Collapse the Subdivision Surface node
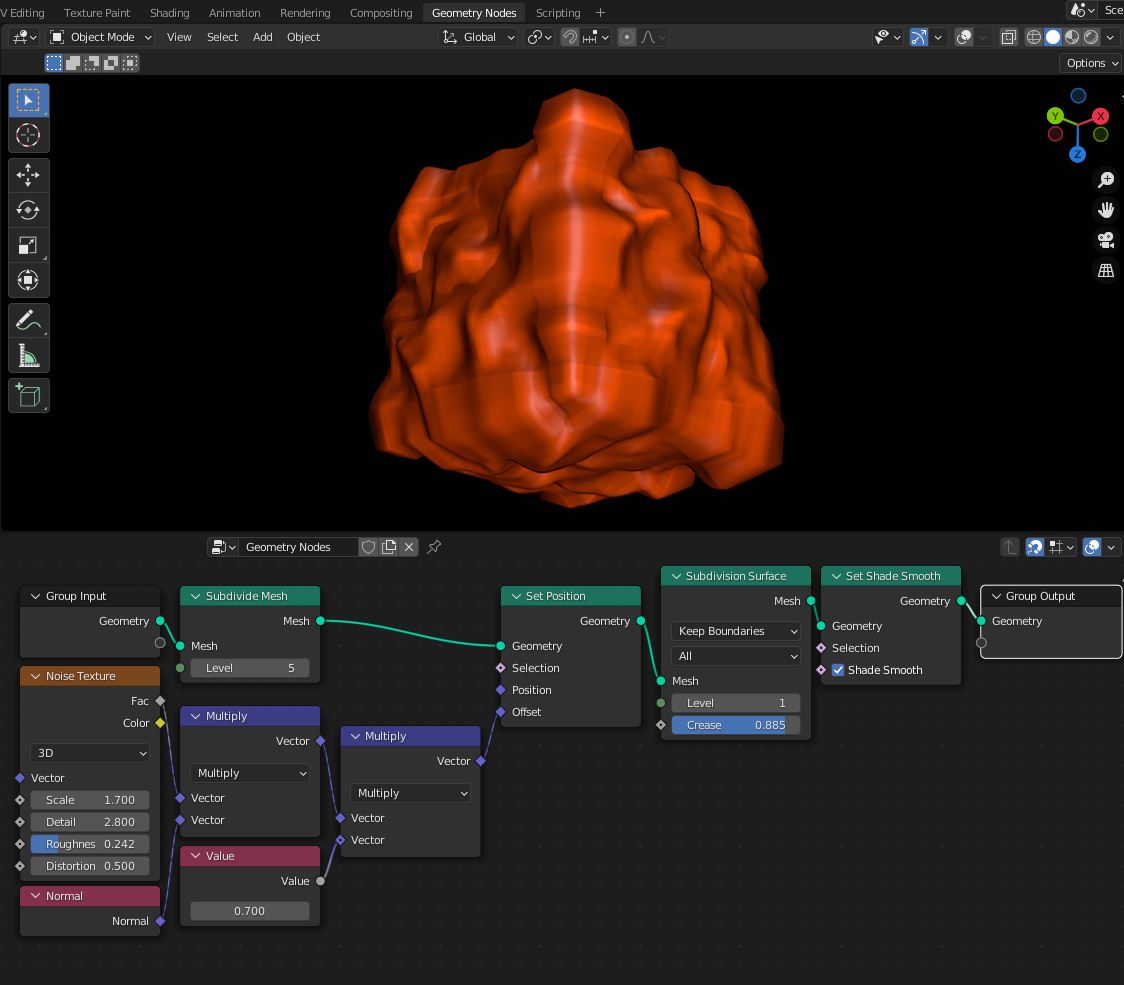This screenshot has height=985, width=1124. (x=676, y=576)
